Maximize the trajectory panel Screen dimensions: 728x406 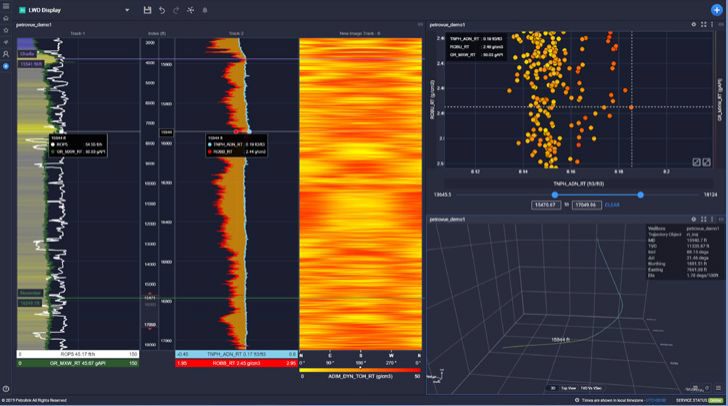pos(705,218)
